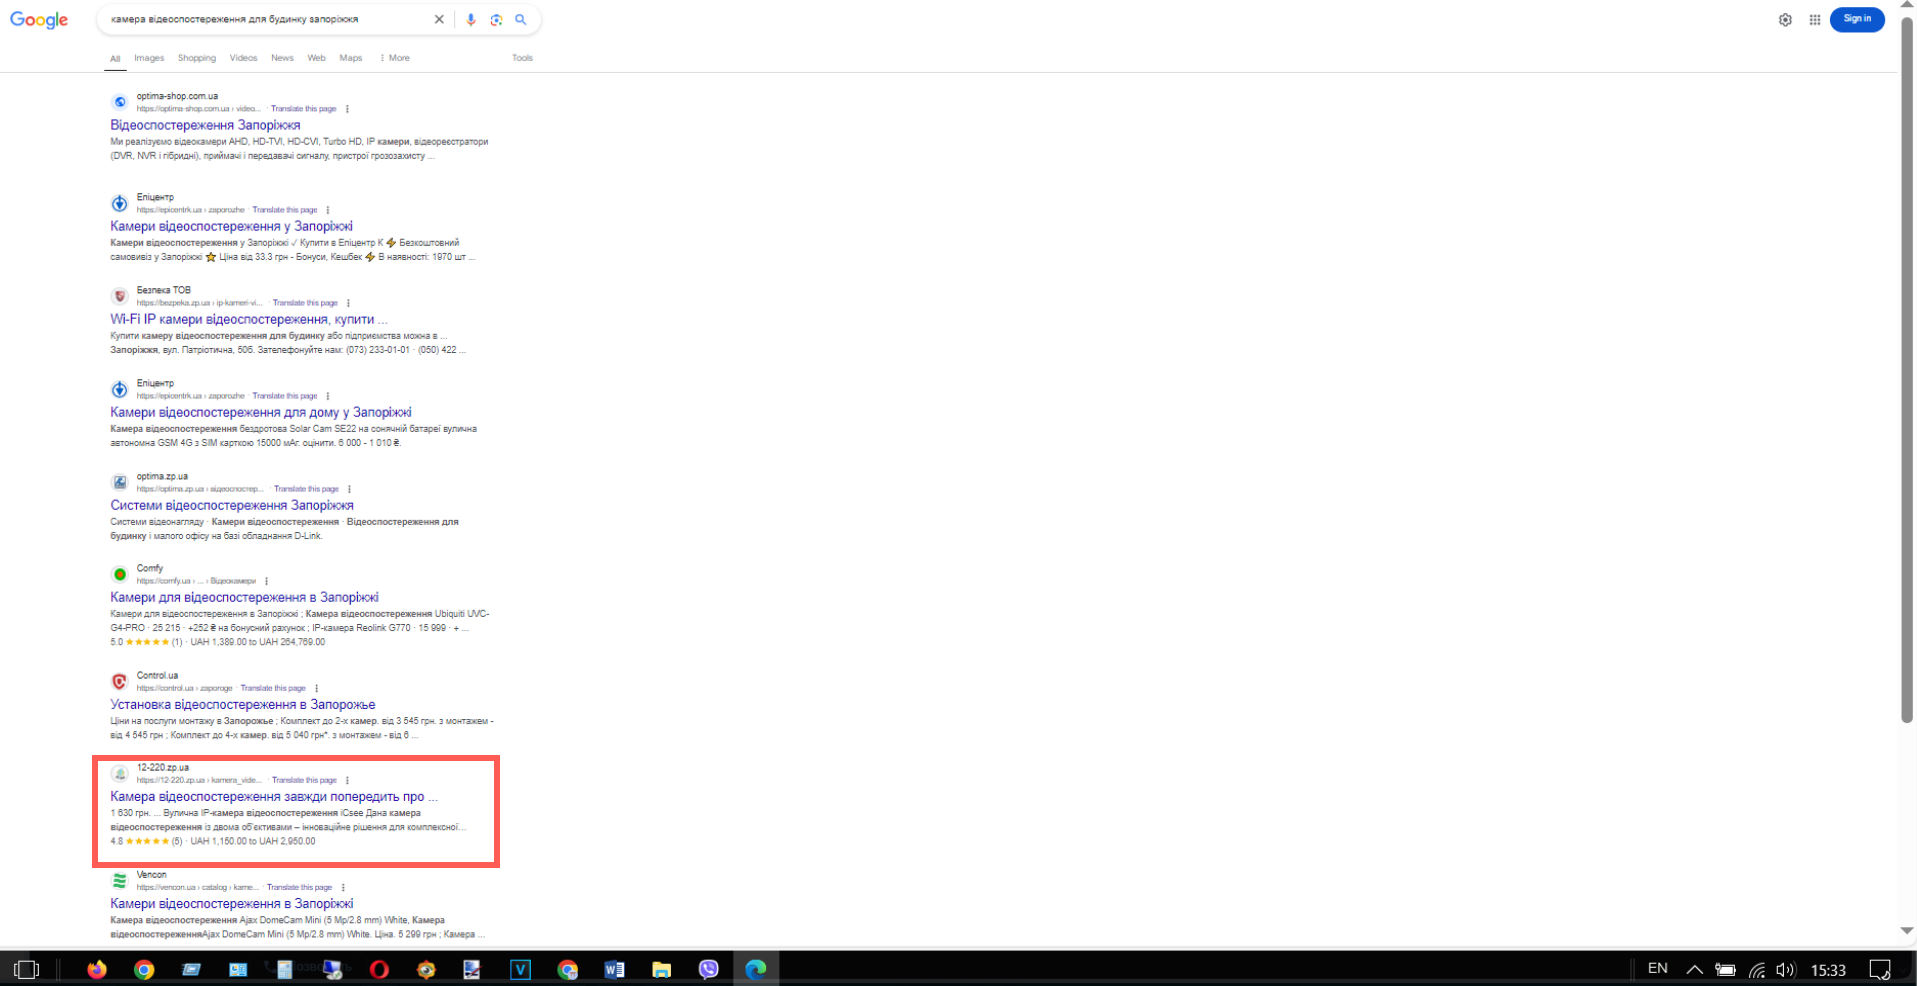Open the Vencon Камери відеоспостереження в Запоріжжі link
1917x986 pixels.
[x=232, y=903]
